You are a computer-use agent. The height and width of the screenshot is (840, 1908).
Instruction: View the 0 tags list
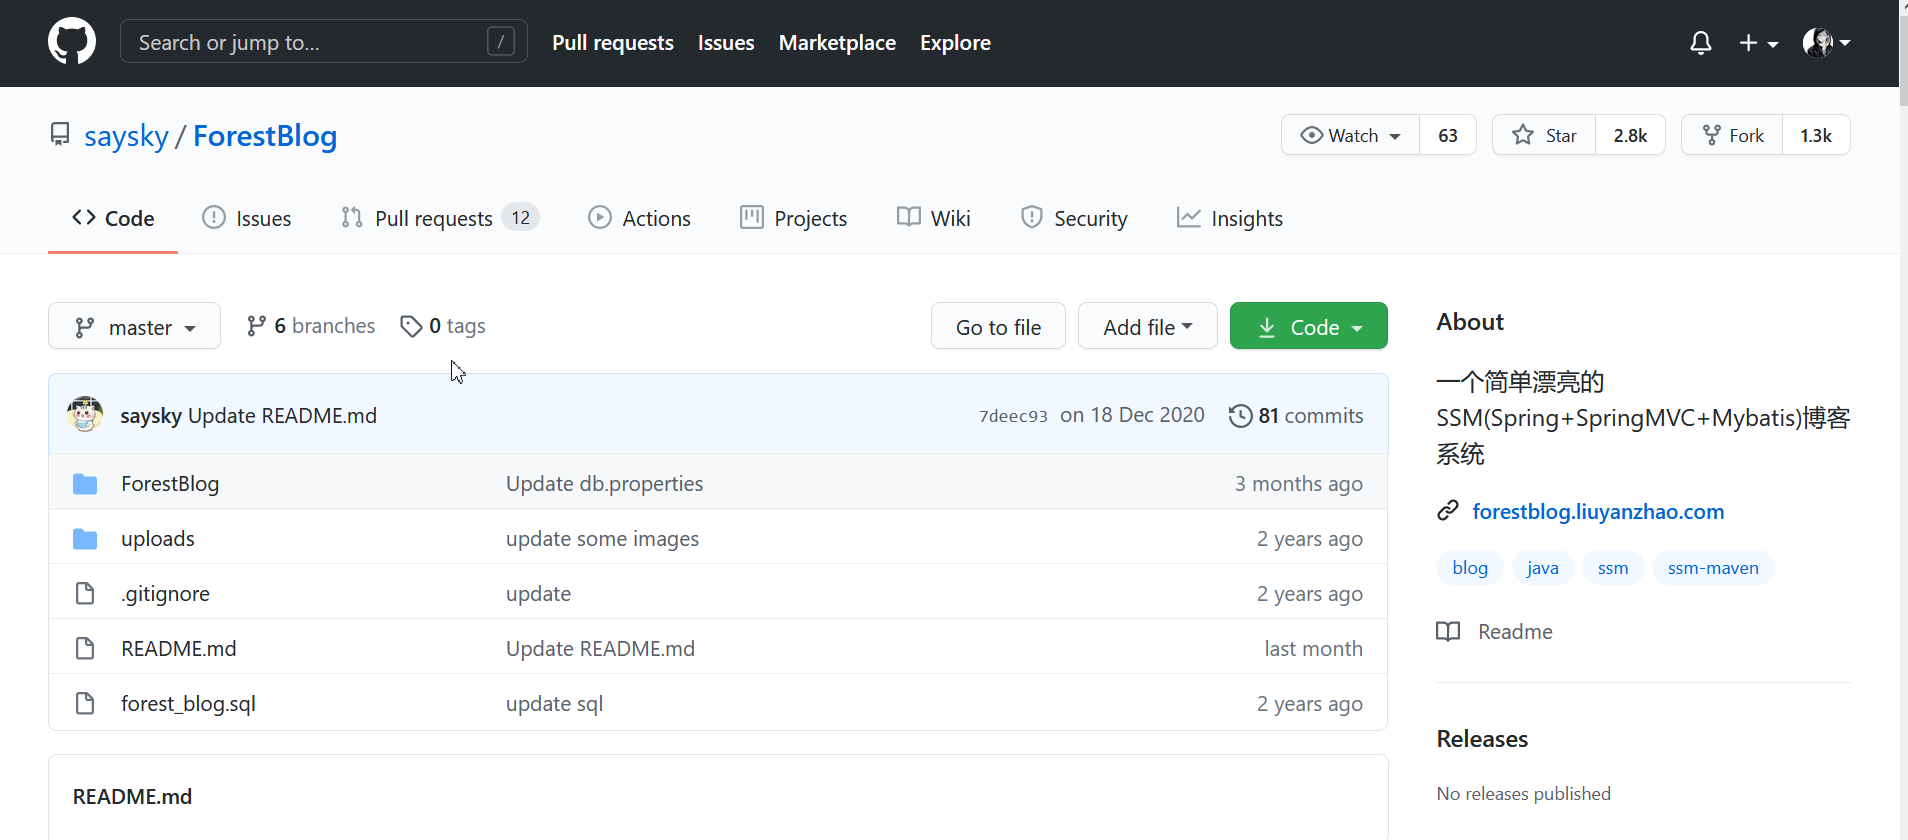point(443,326)
